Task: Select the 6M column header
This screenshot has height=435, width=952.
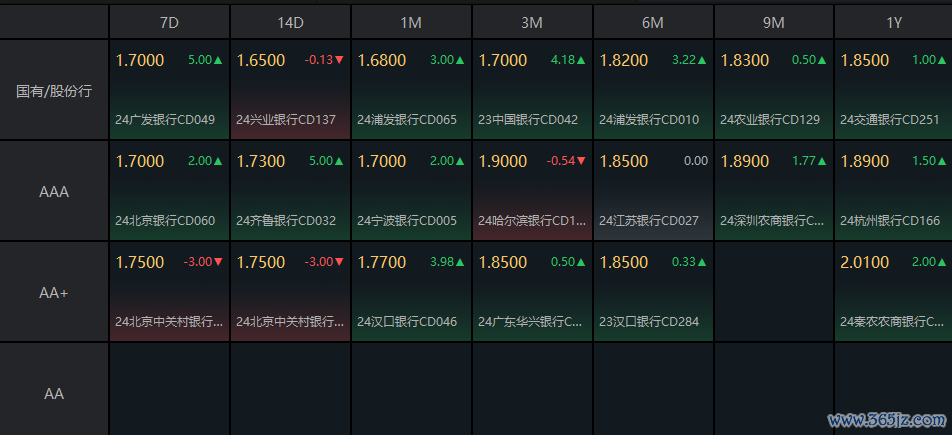Action: click(x=653, y=22)
